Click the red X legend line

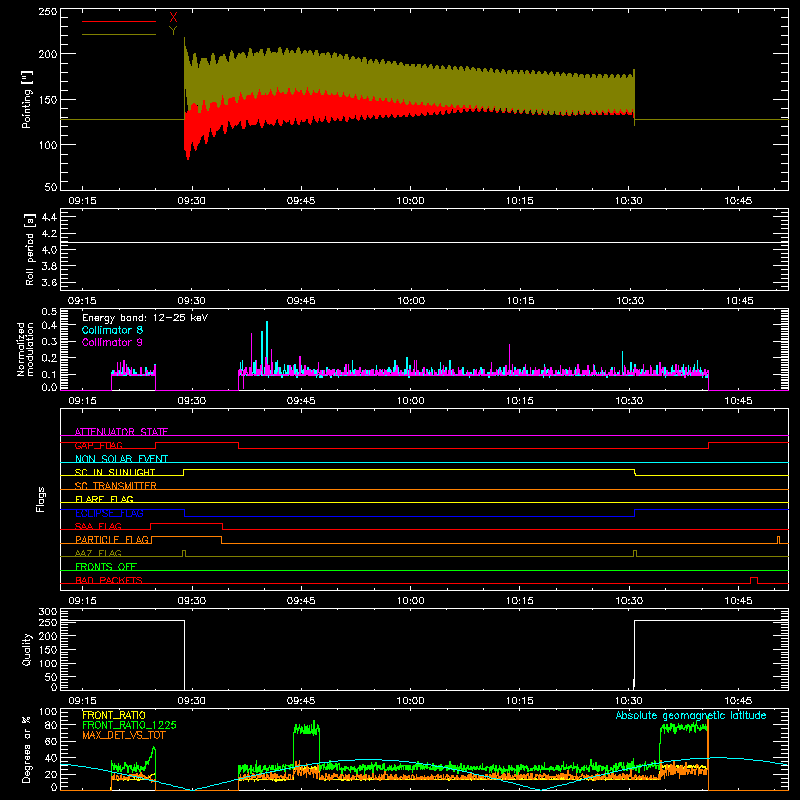pos(119,21)
